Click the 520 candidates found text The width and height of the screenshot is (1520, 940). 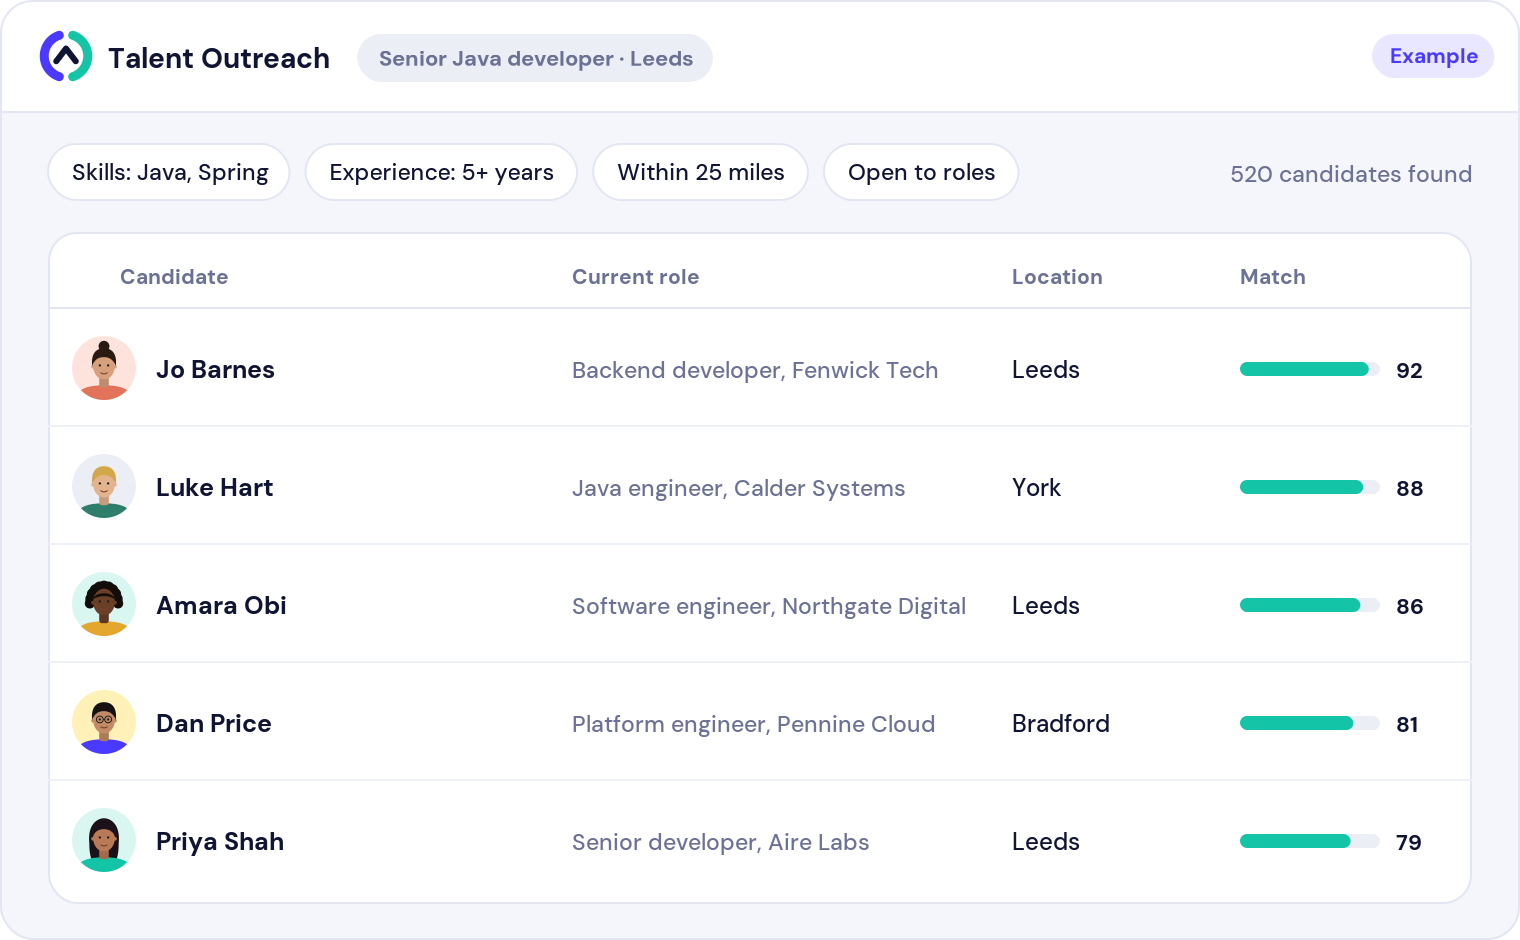point(1350,174)
